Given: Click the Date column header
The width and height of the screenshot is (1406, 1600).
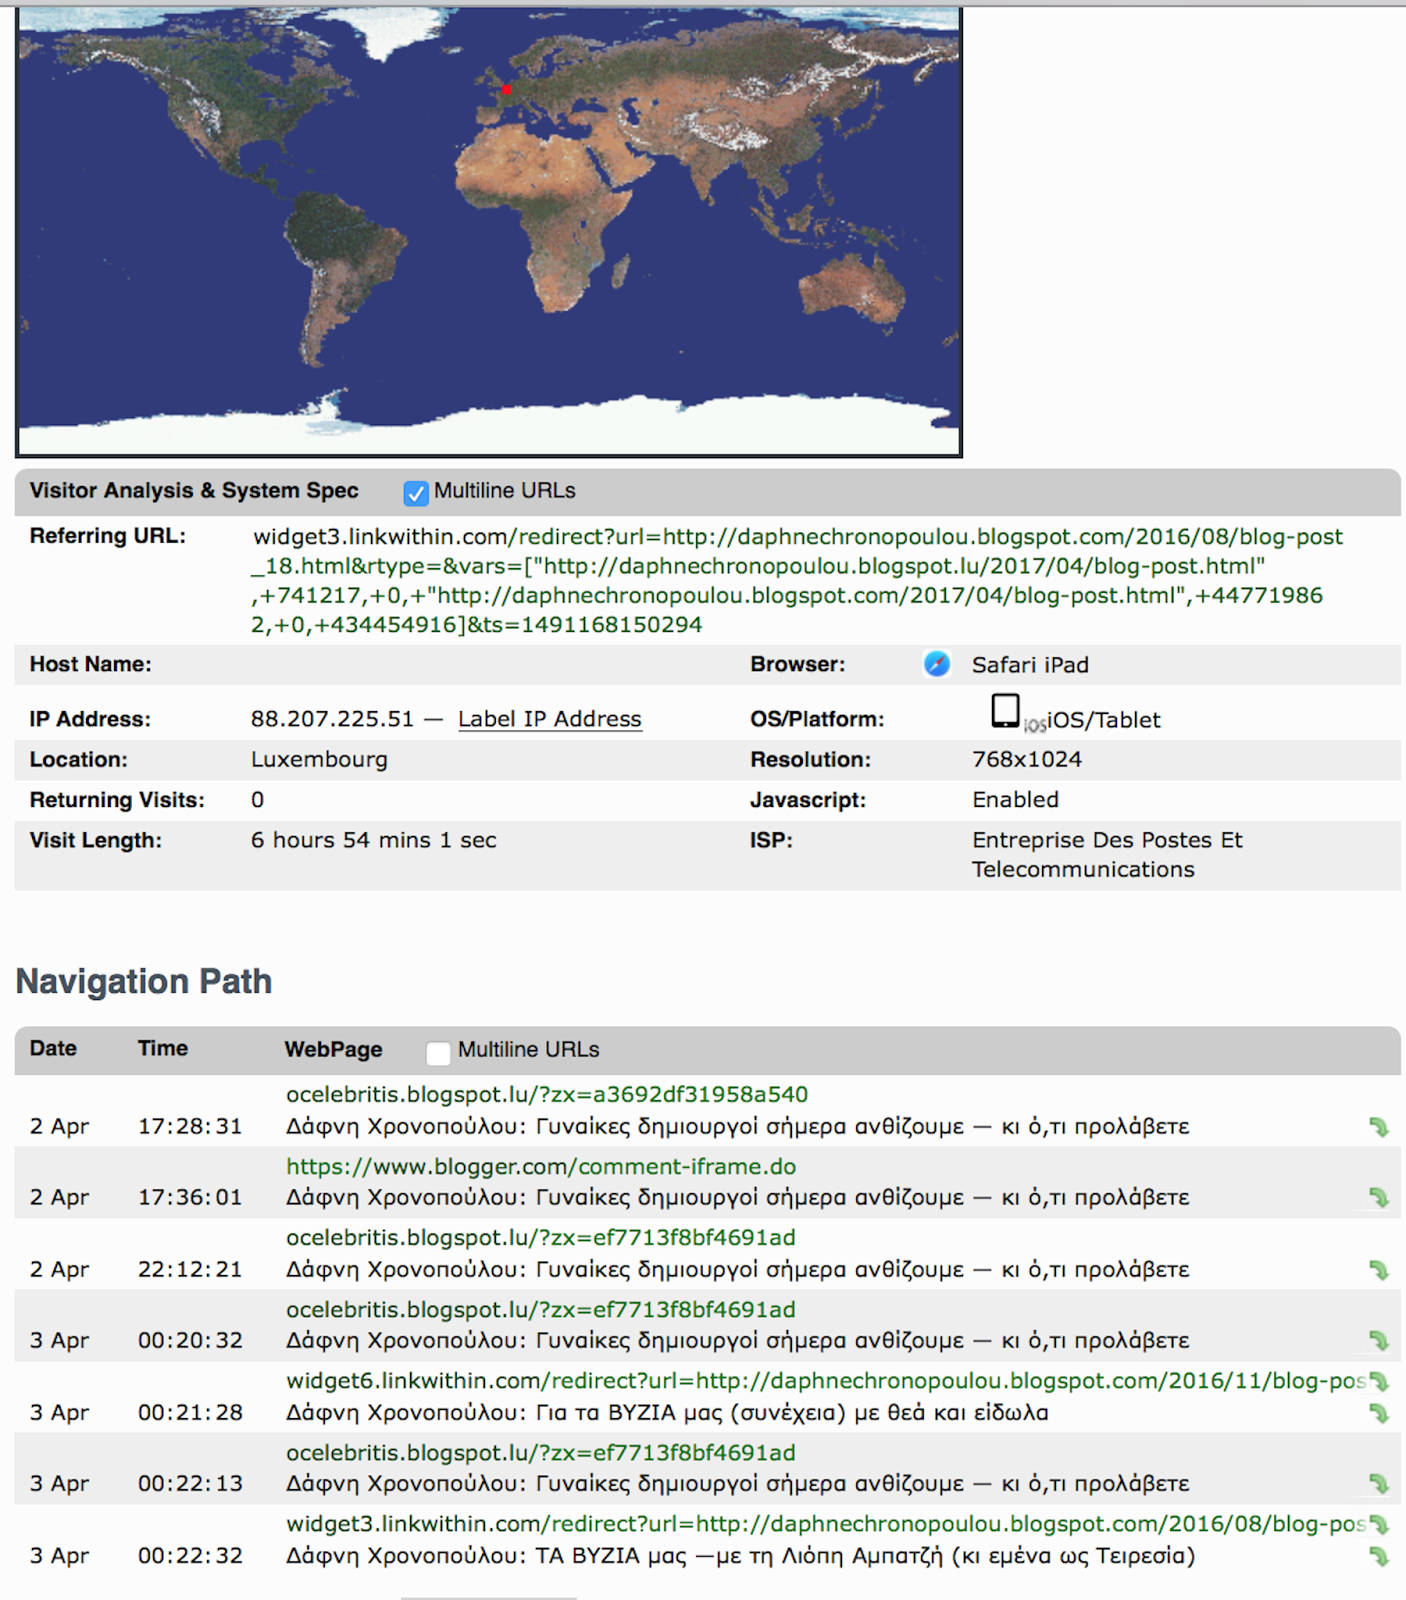Looking at the screenshot, I should pyautogui.click(x=53, y=1048).
